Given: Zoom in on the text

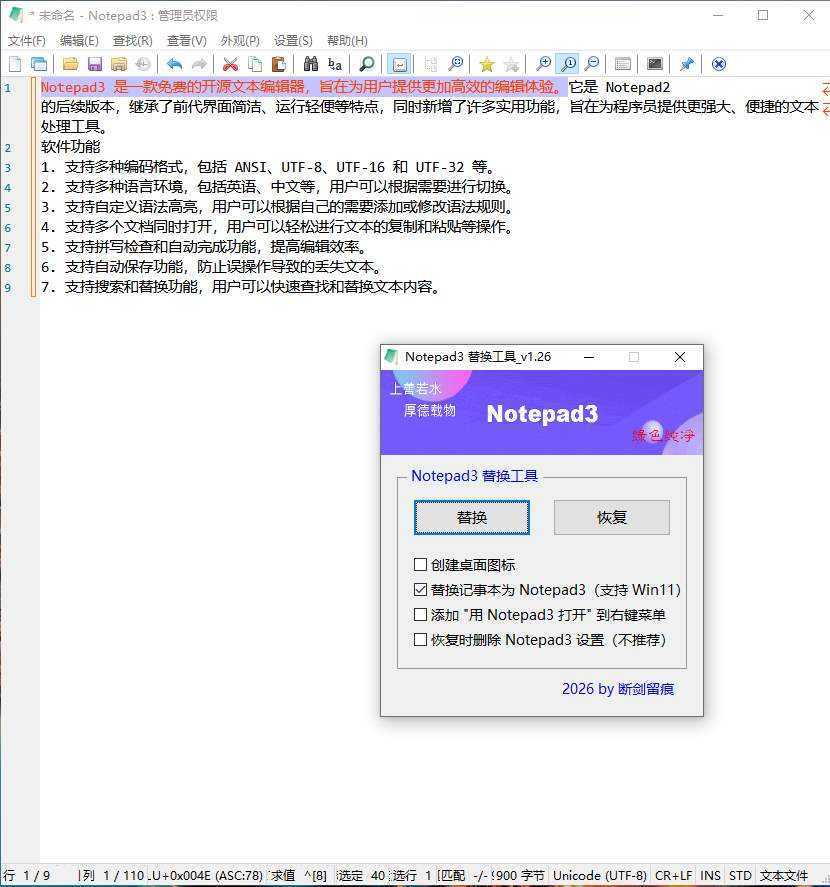Looking at the screenshot, I should 543,64.
